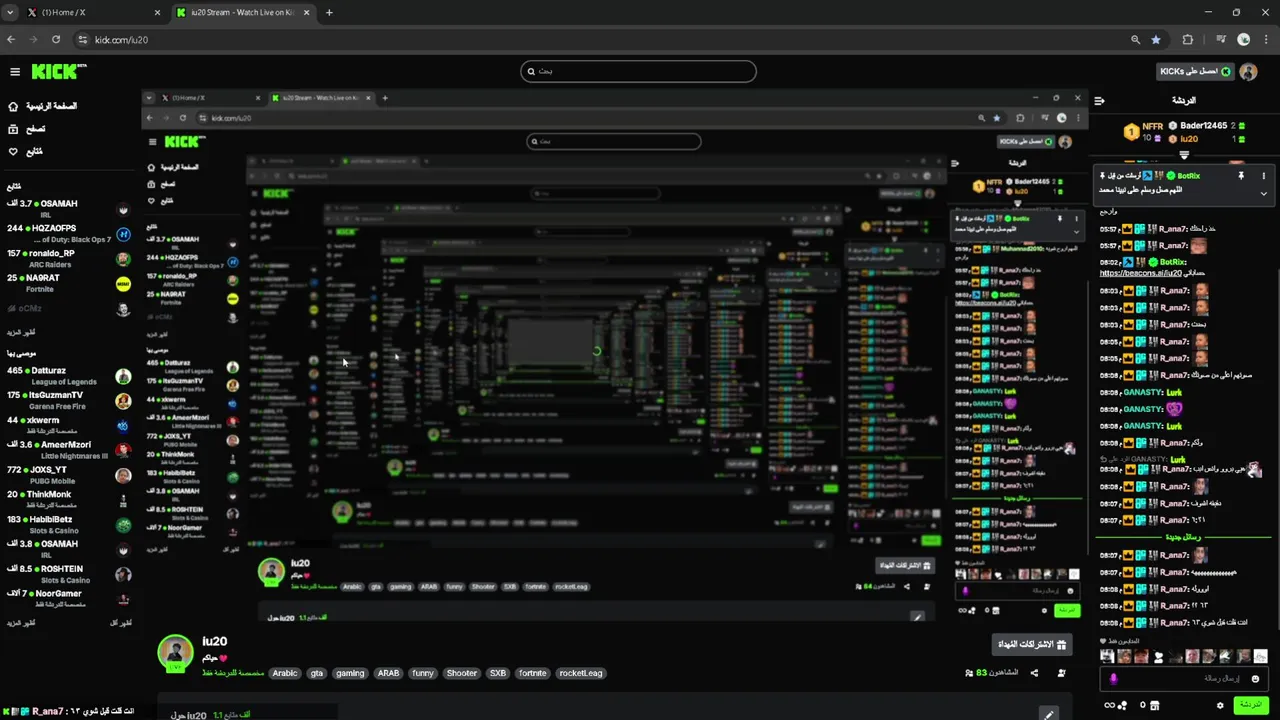Open the beacons.ai/iu20 link in chat
The height and width of the screenshot is (720, 1280).
click(x=1141, y=273)
